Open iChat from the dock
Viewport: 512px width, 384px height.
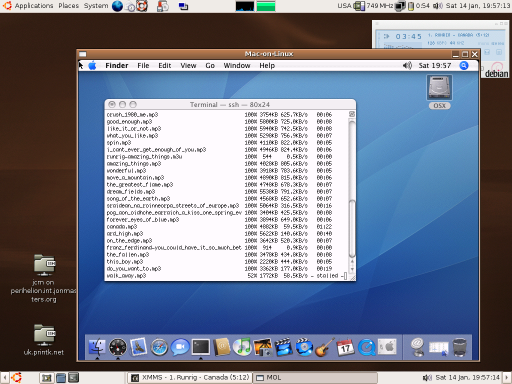point(180,347)
